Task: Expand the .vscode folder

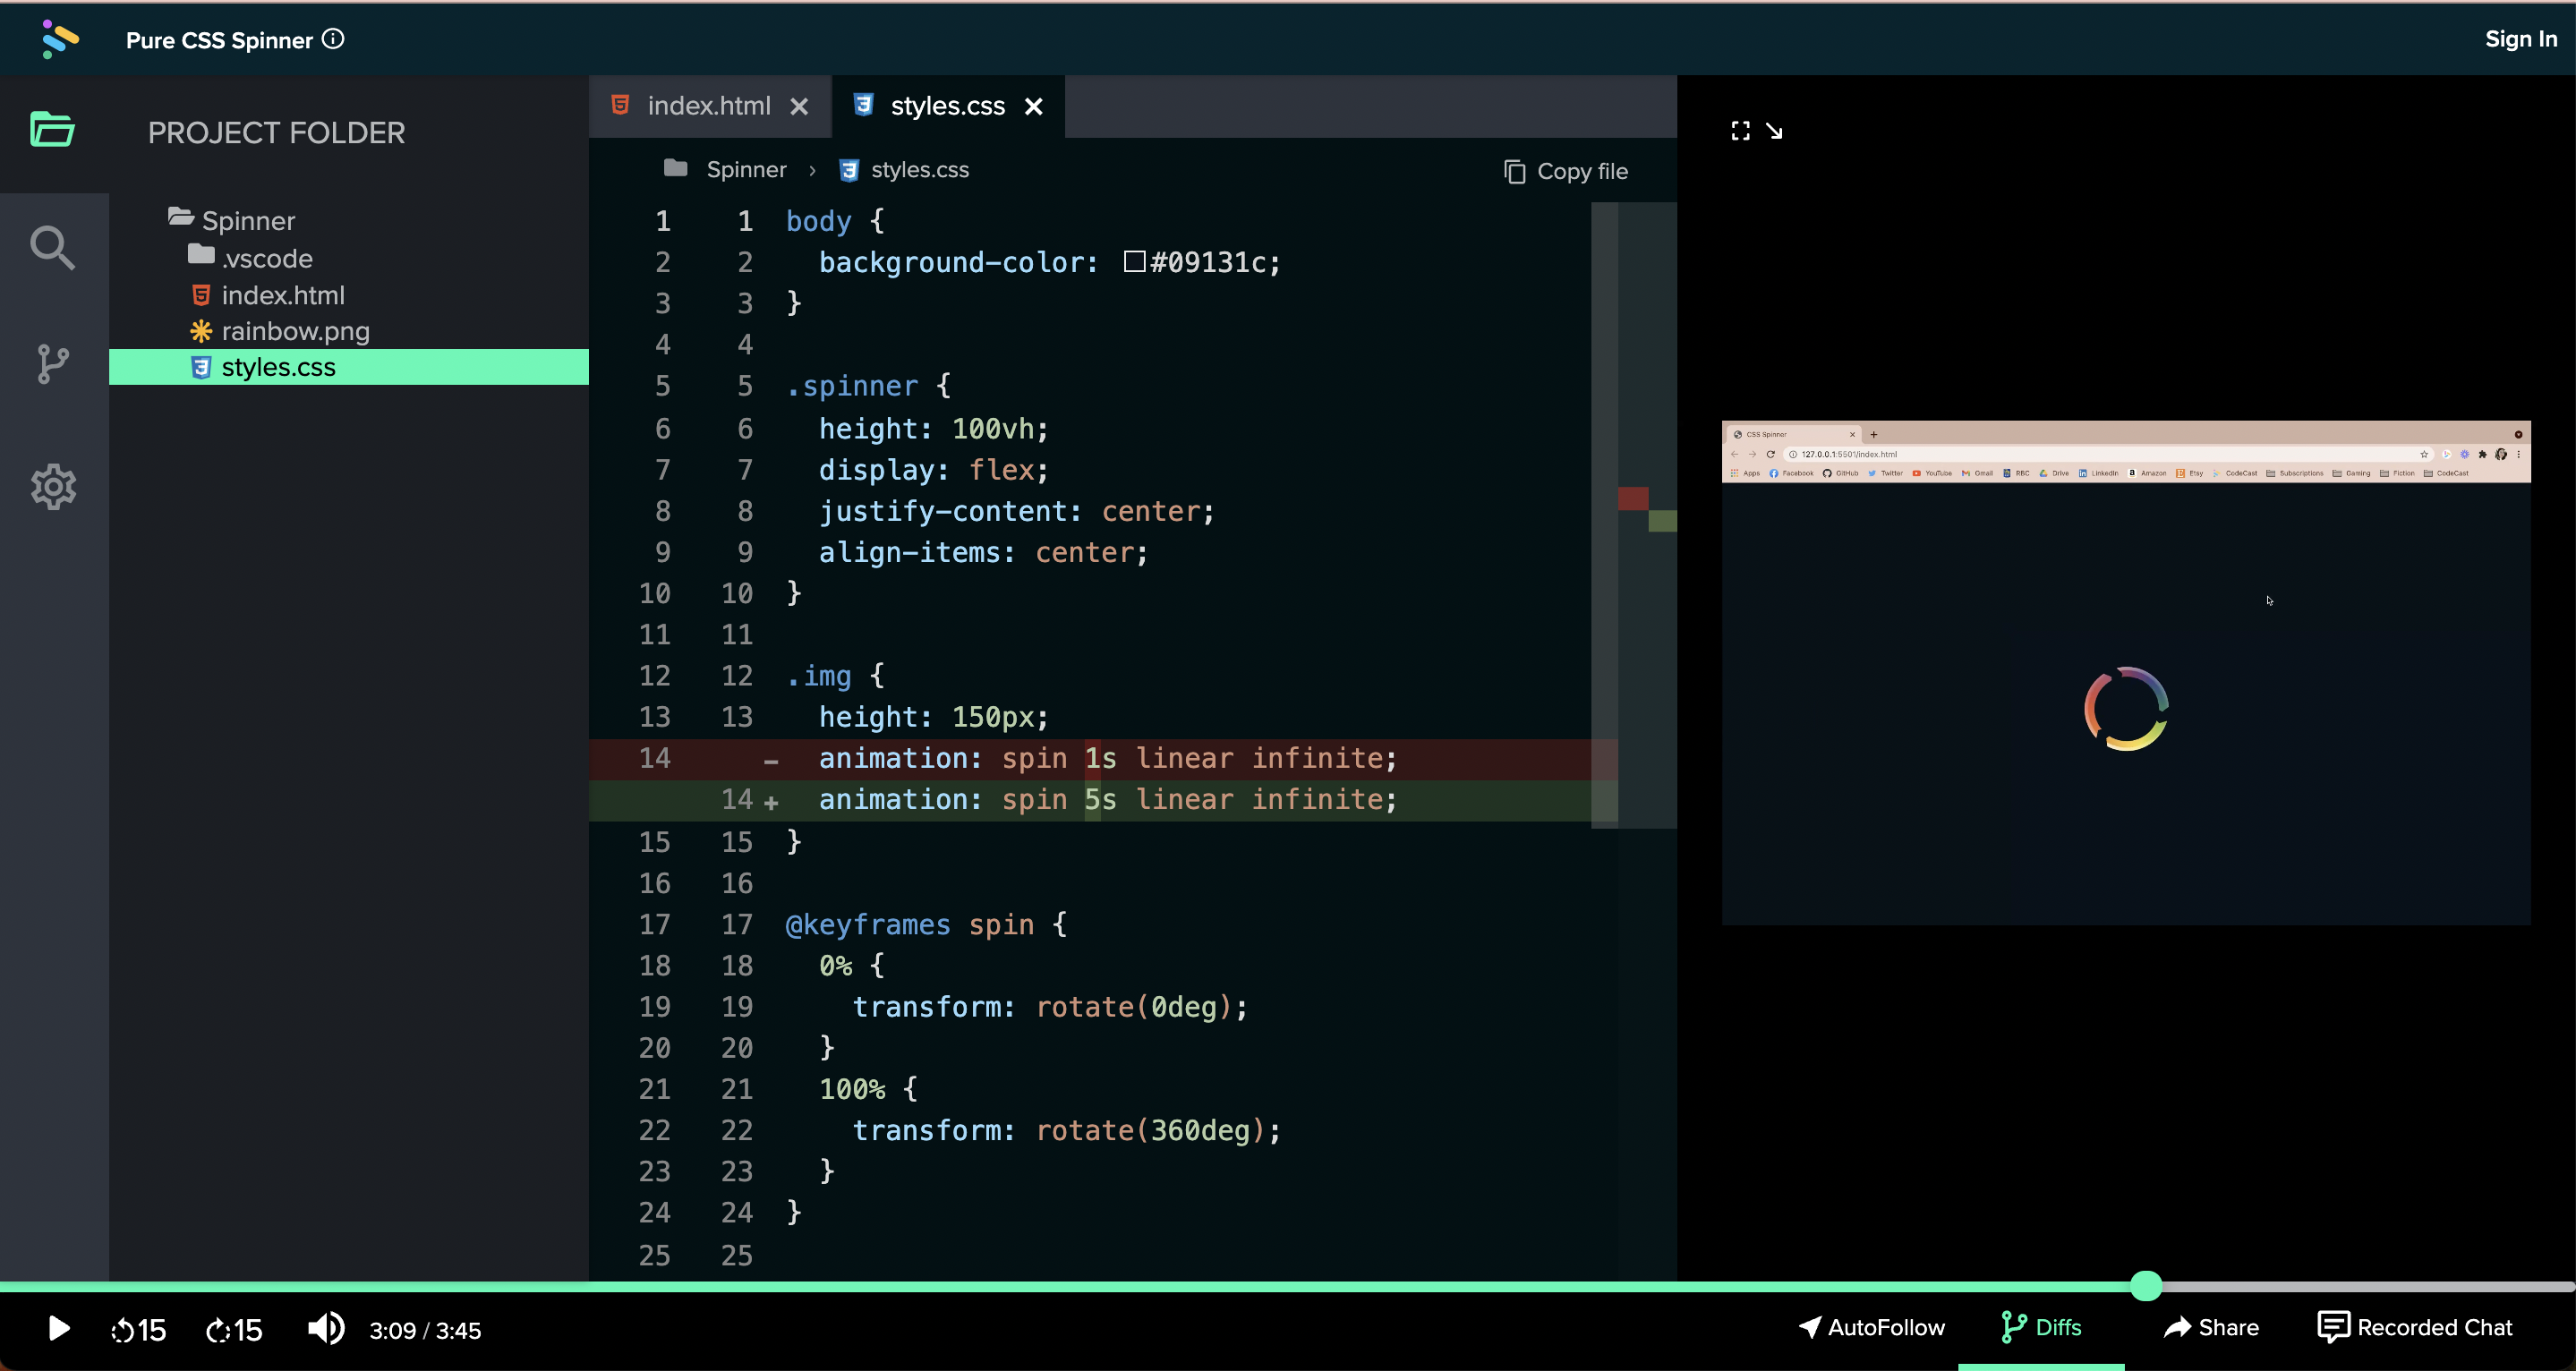Action: pos(250,258)
